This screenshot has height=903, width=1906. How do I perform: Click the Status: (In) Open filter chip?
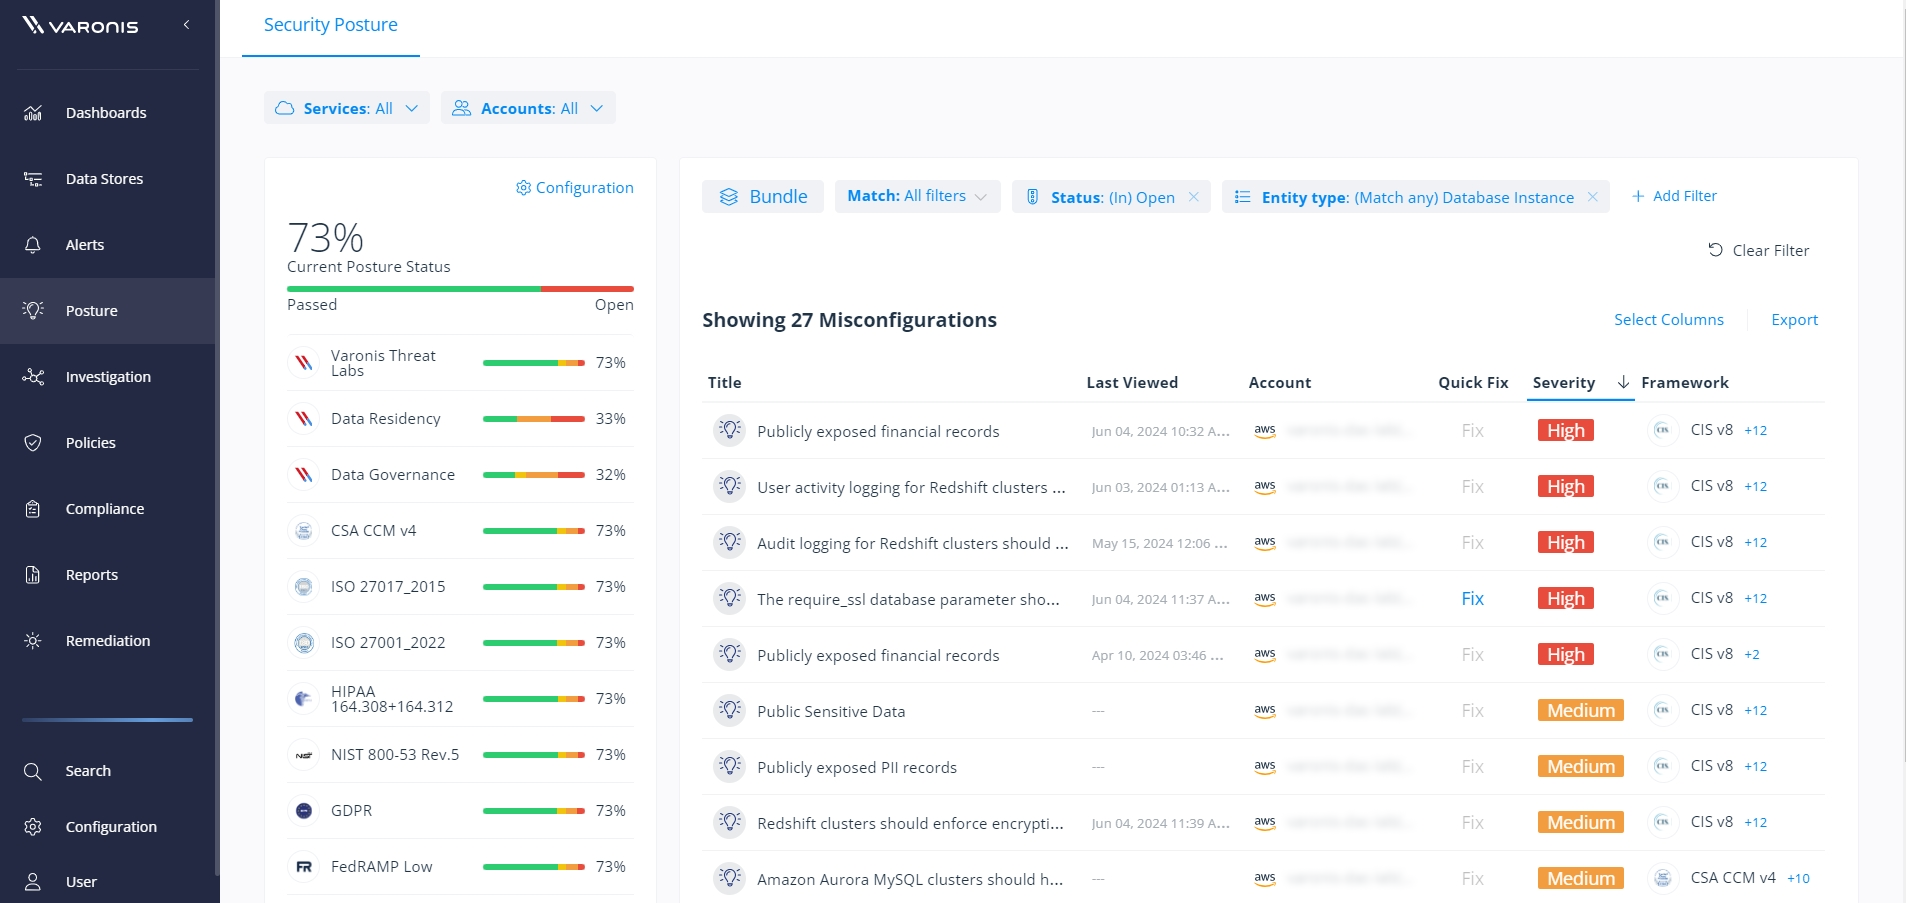pos(1112,197)
